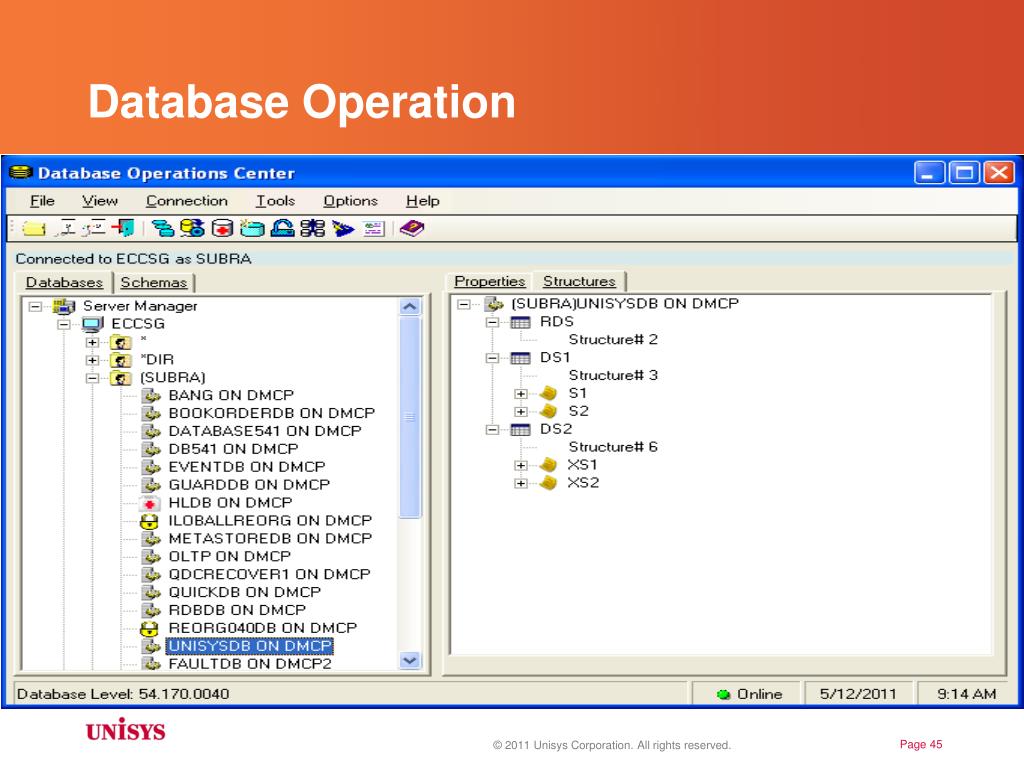
Task: Click the disconnect toolbar icon left of the exit door
Action: click(x=95, y=228)
